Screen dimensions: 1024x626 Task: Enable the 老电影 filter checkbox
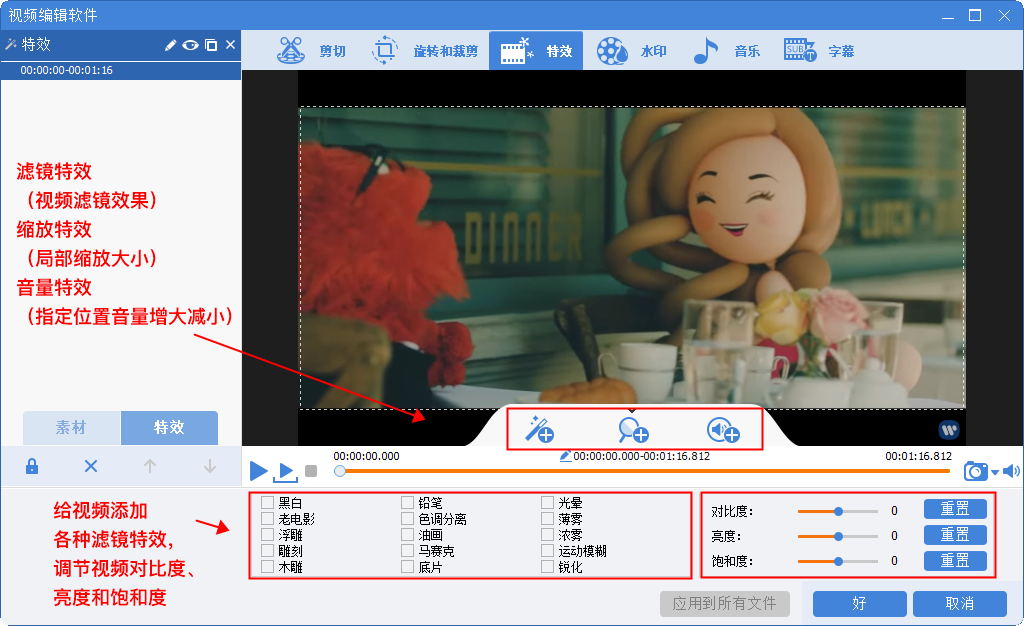pos(267,519)
